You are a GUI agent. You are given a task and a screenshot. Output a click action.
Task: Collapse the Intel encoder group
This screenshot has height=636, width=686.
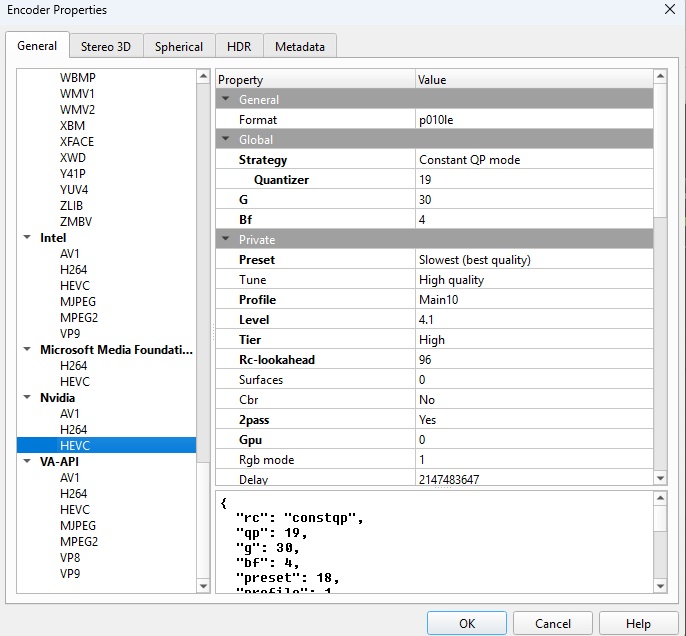pos(27,238)
